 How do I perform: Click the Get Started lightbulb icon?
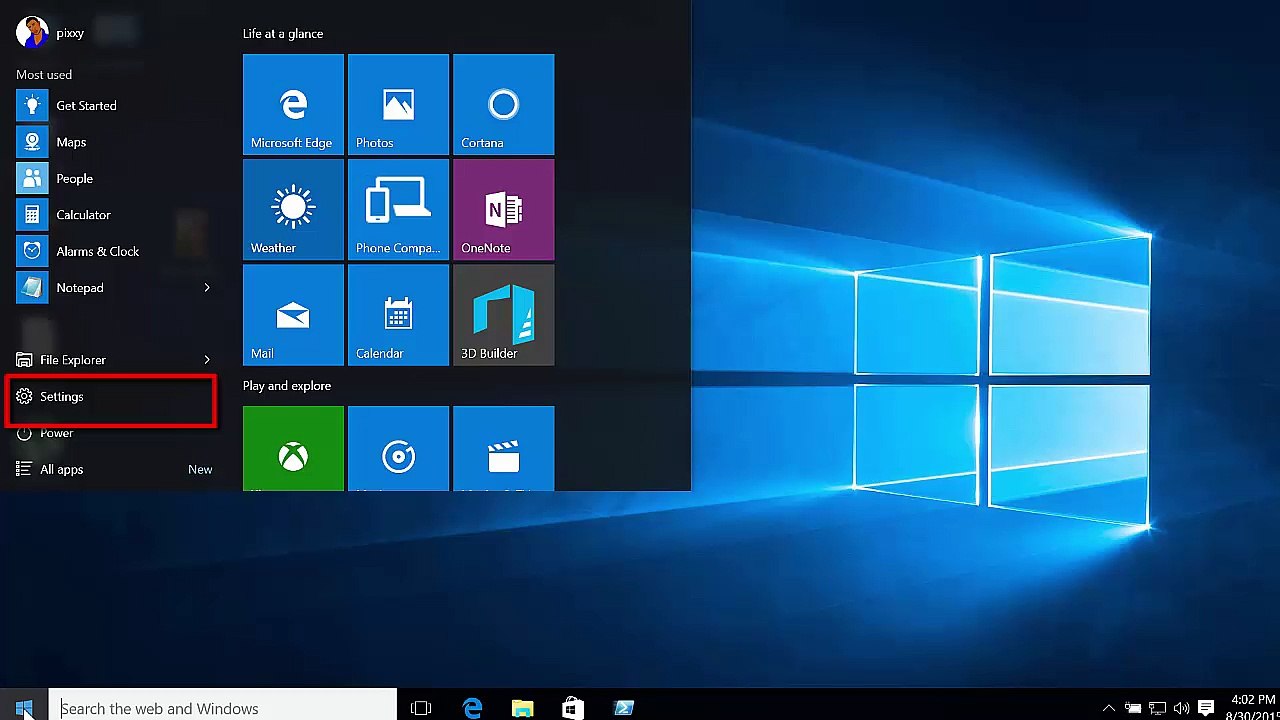(x=32, y=105)
